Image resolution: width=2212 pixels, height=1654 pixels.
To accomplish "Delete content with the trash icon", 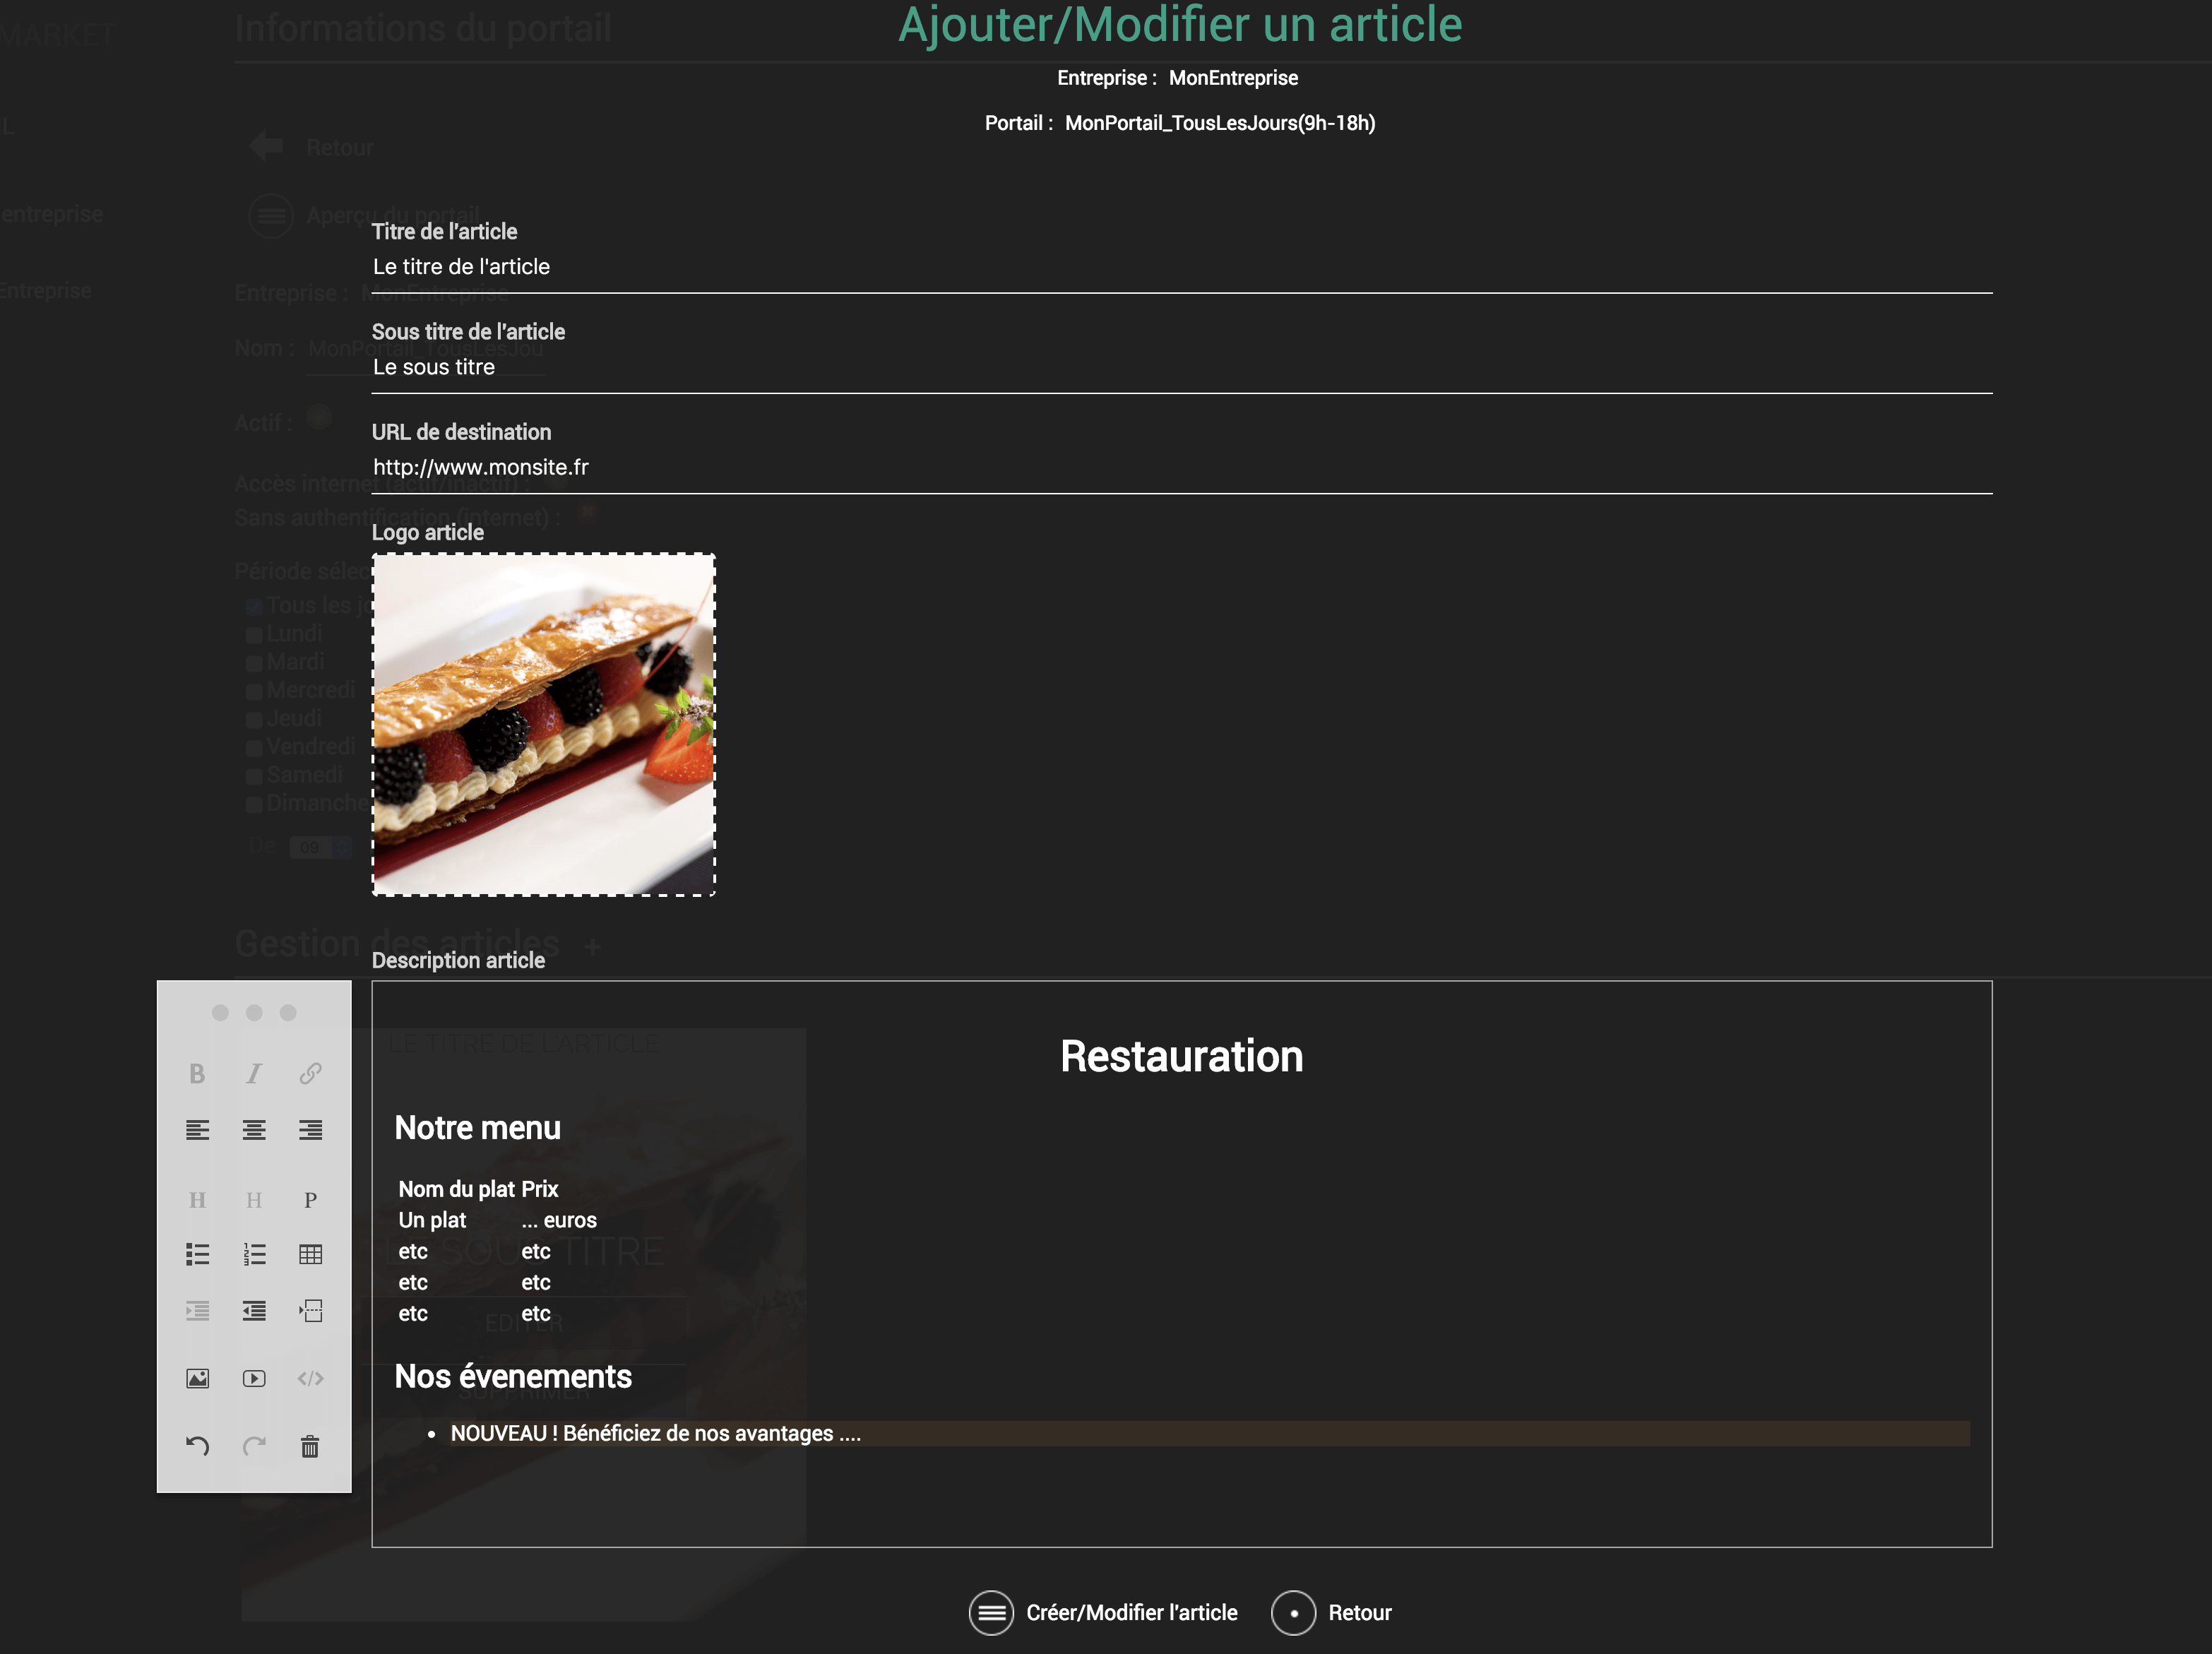I will point(310,1446).
